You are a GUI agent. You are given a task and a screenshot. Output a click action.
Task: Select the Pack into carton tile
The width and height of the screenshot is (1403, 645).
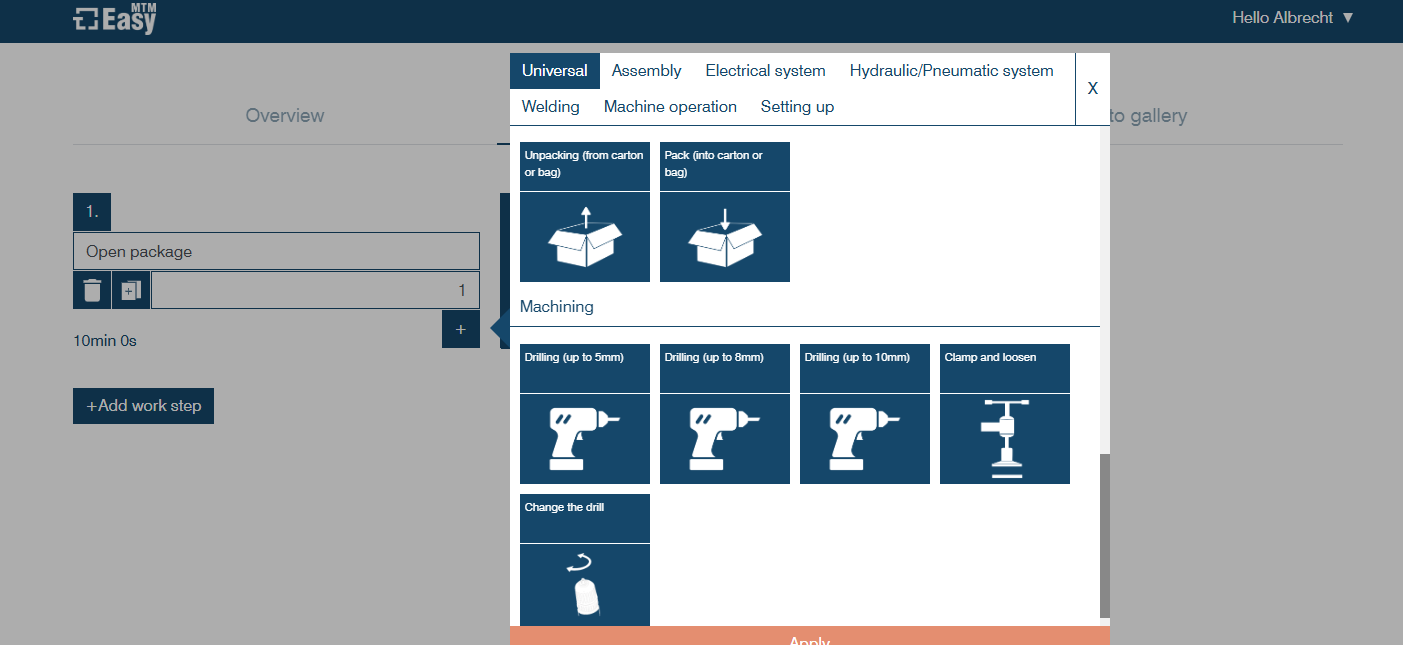coord(725,212)
